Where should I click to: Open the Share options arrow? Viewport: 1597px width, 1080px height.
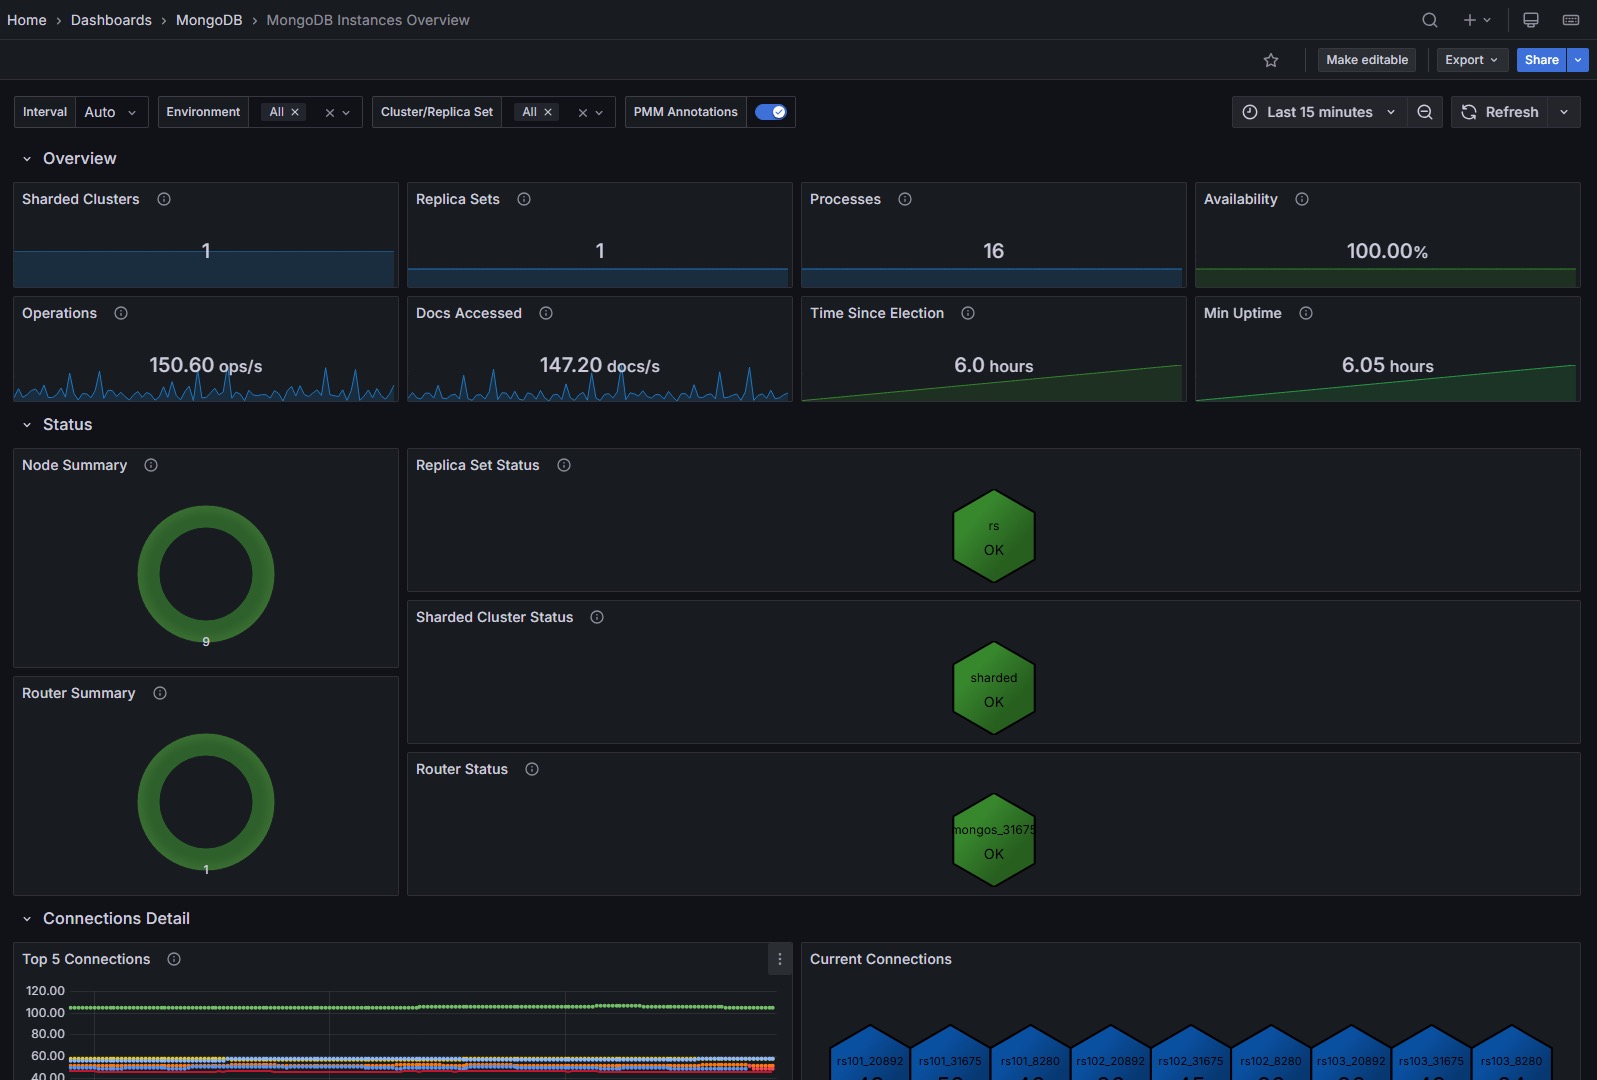1578,60
